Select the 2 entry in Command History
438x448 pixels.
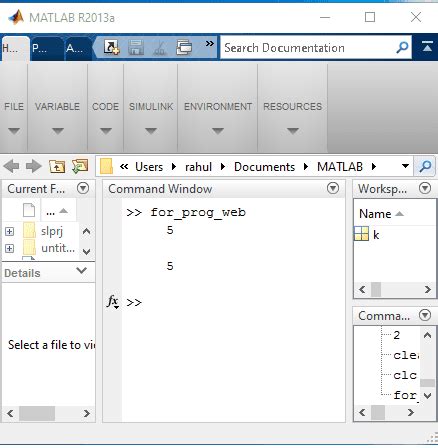coord(396,335)
